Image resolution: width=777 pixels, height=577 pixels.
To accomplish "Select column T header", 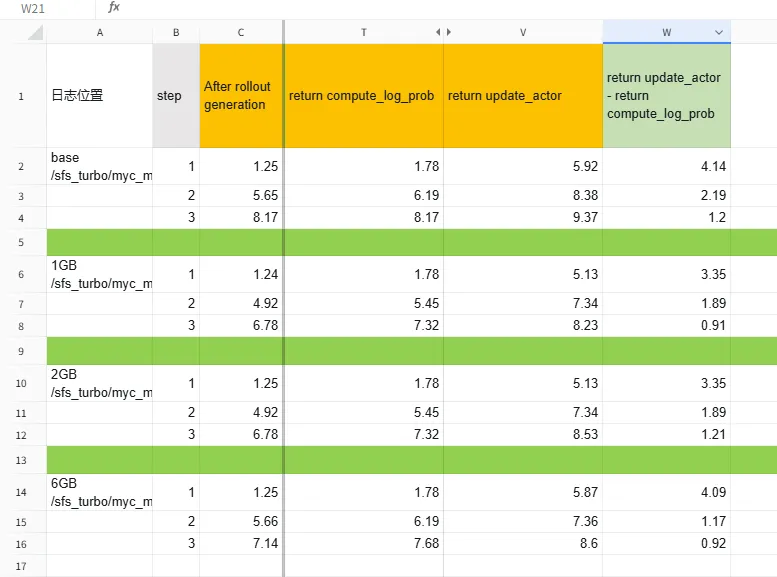I will point(363,32).
